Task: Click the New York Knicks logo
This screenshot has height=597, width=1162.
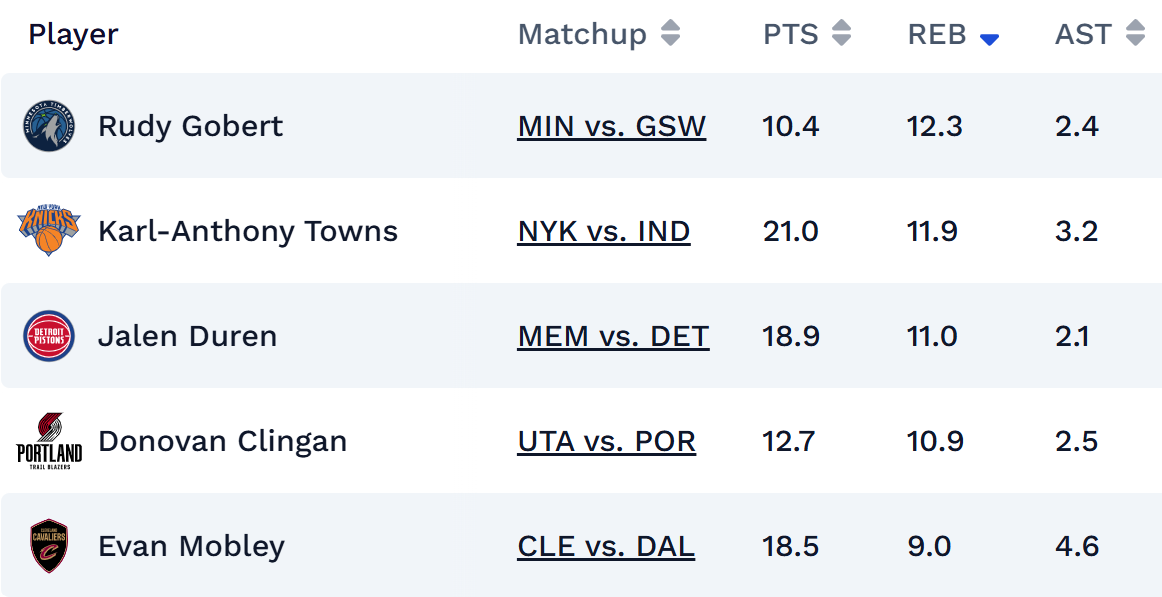Action: (x=49, y=231)
